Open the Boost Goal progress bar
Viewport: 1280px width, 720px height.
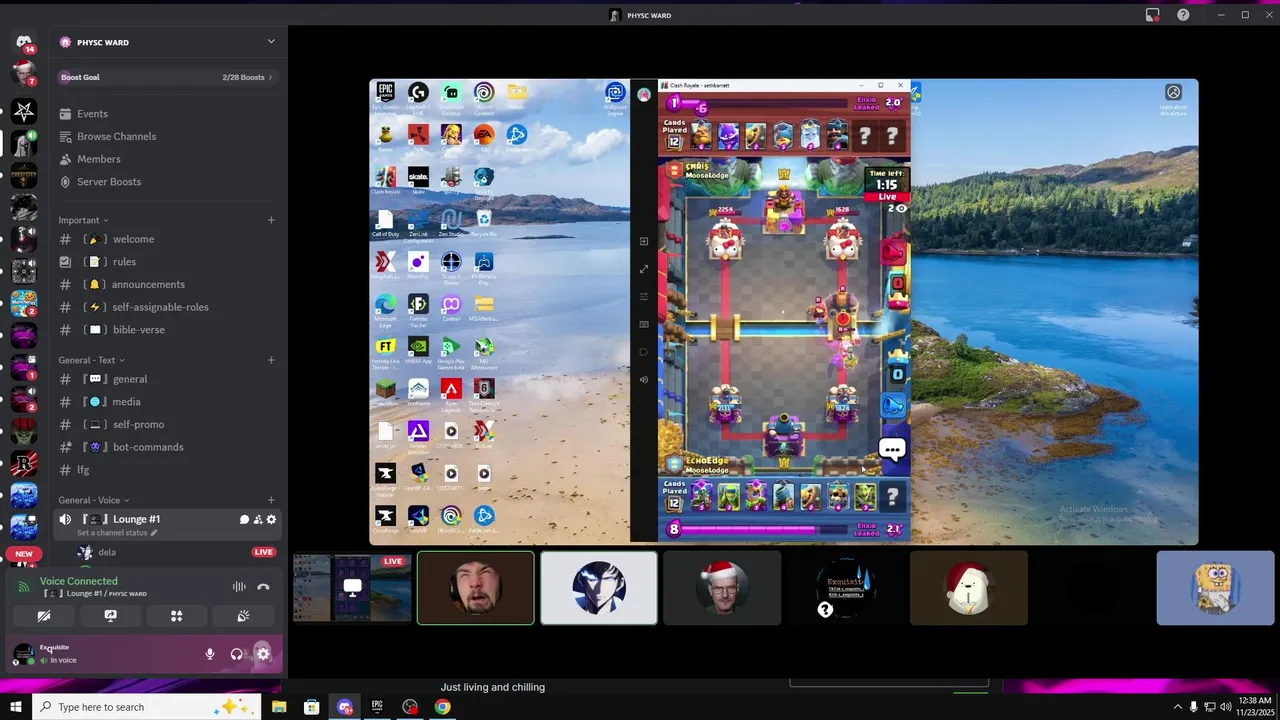pyautogui.click(x=167, y=77)
